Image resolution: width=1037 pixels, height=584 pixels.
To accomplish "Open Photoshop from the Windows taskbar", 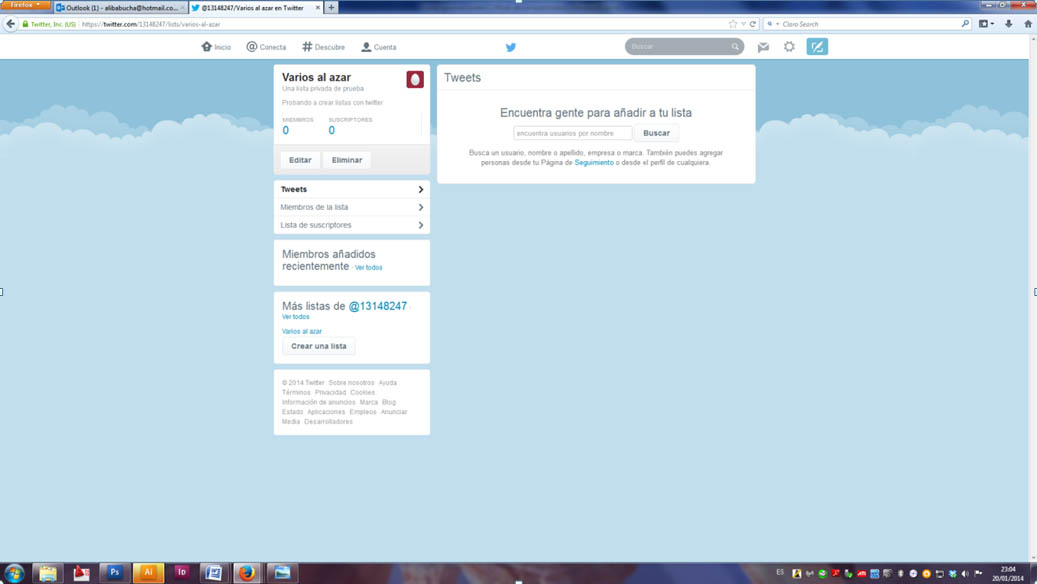I will pos(114,572).
